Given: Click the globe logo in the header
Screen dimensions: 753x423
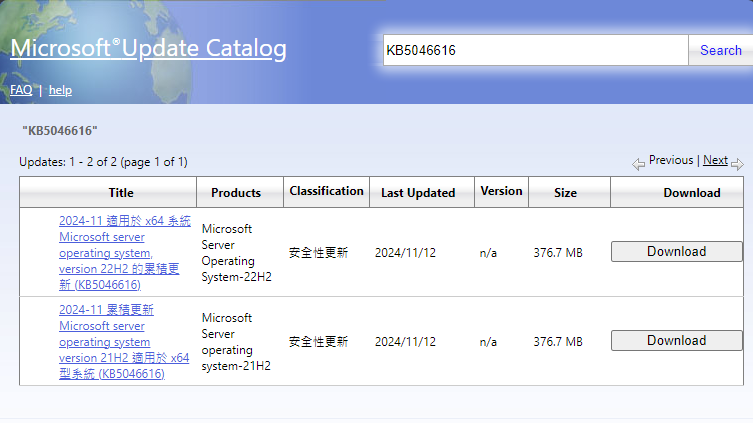Looking at the screenshot, I should coord(60,40).
